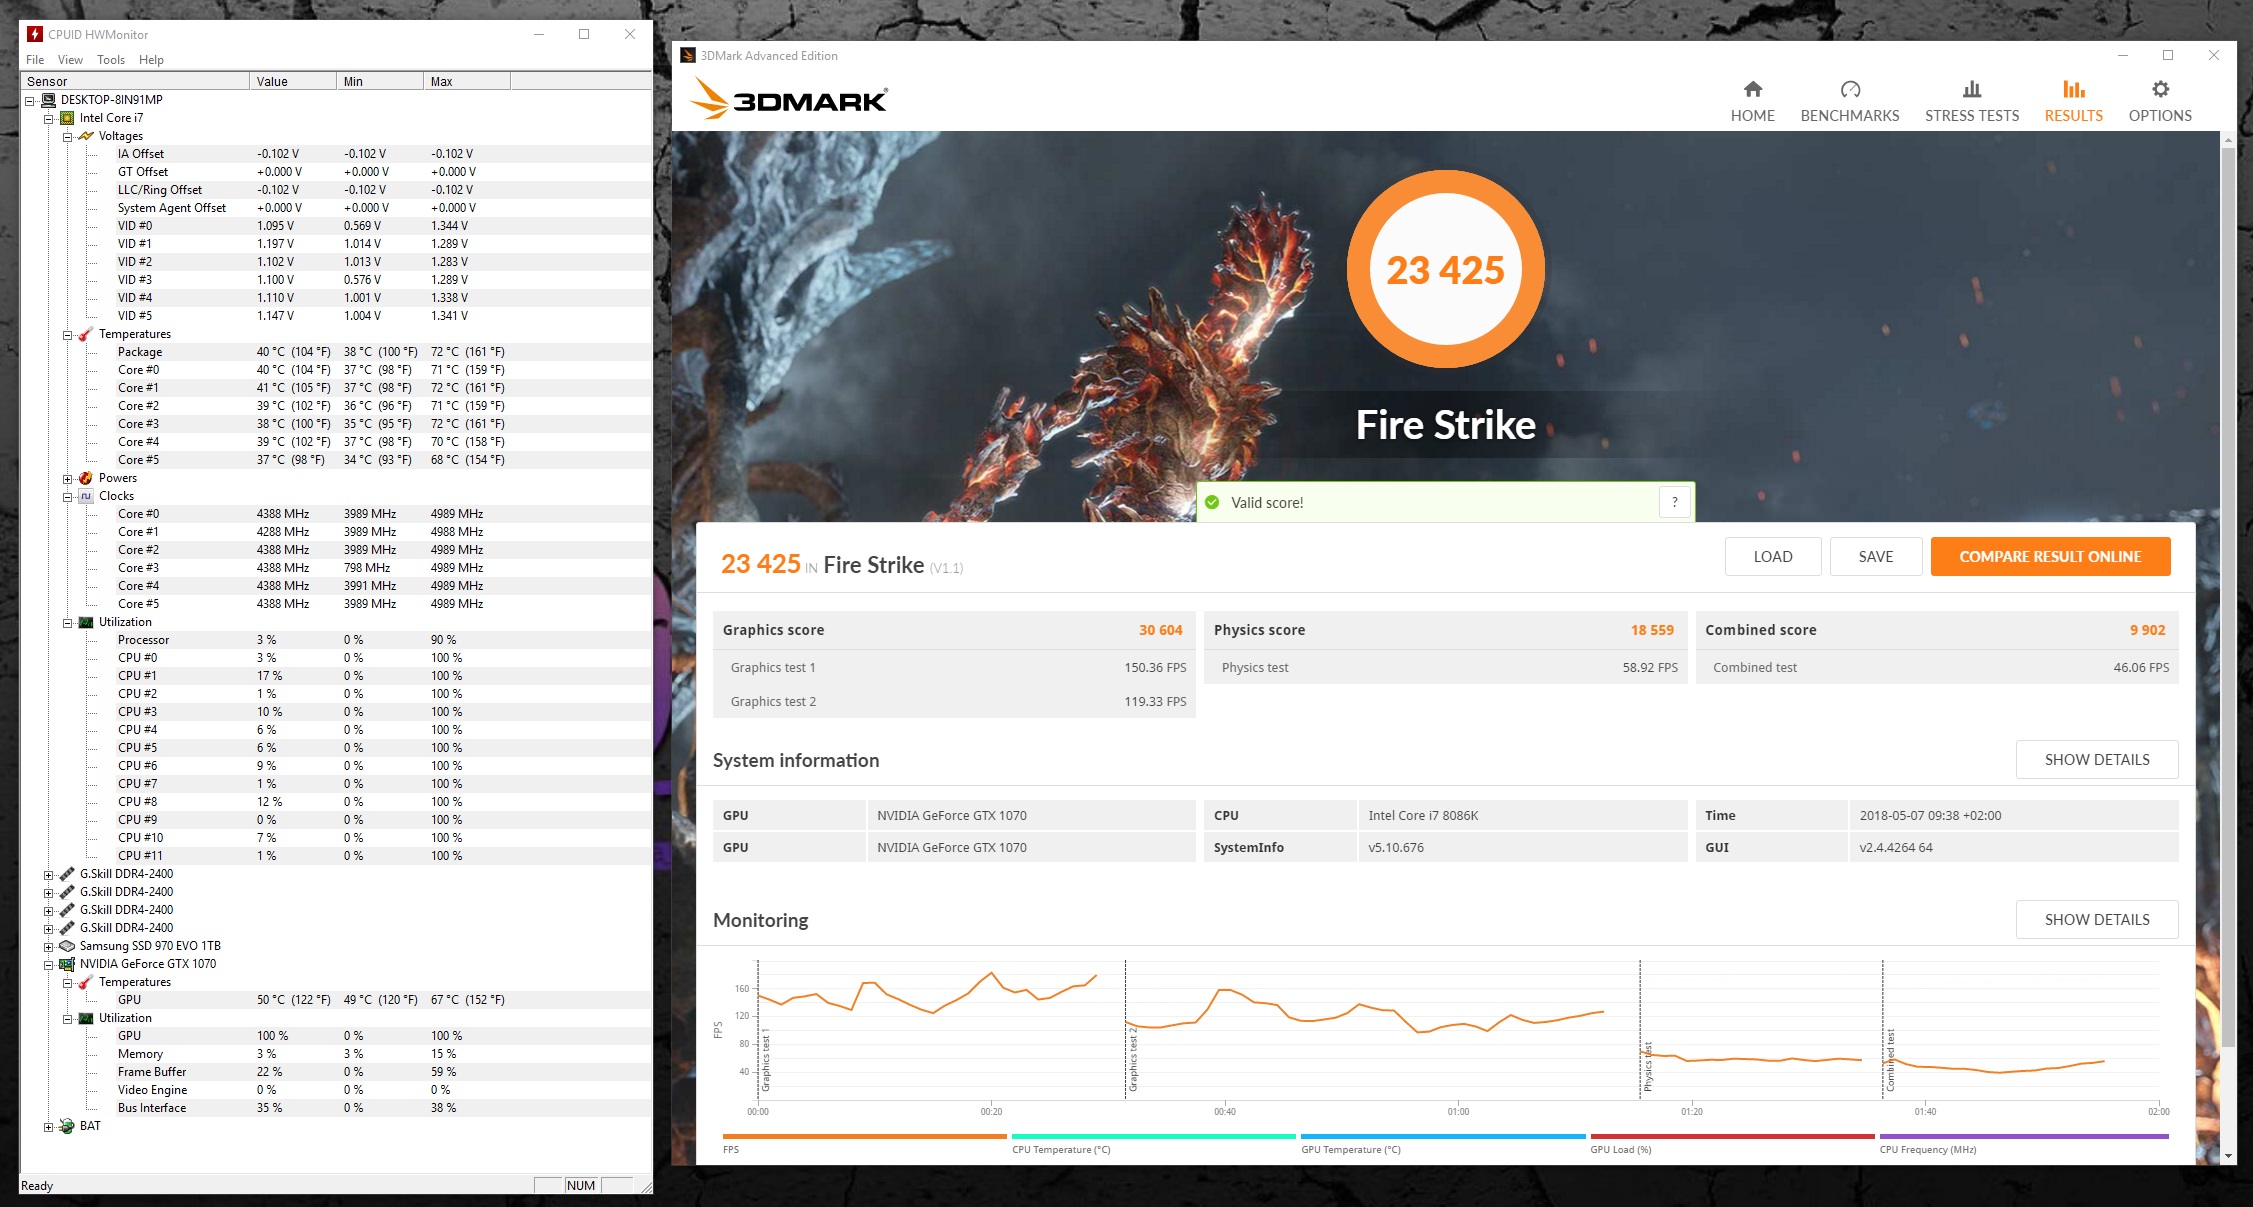This screenshot has width=2253, height=1207.
Task: Open the HOME icon in 3DMark
Action: (x=1752, y=89)
